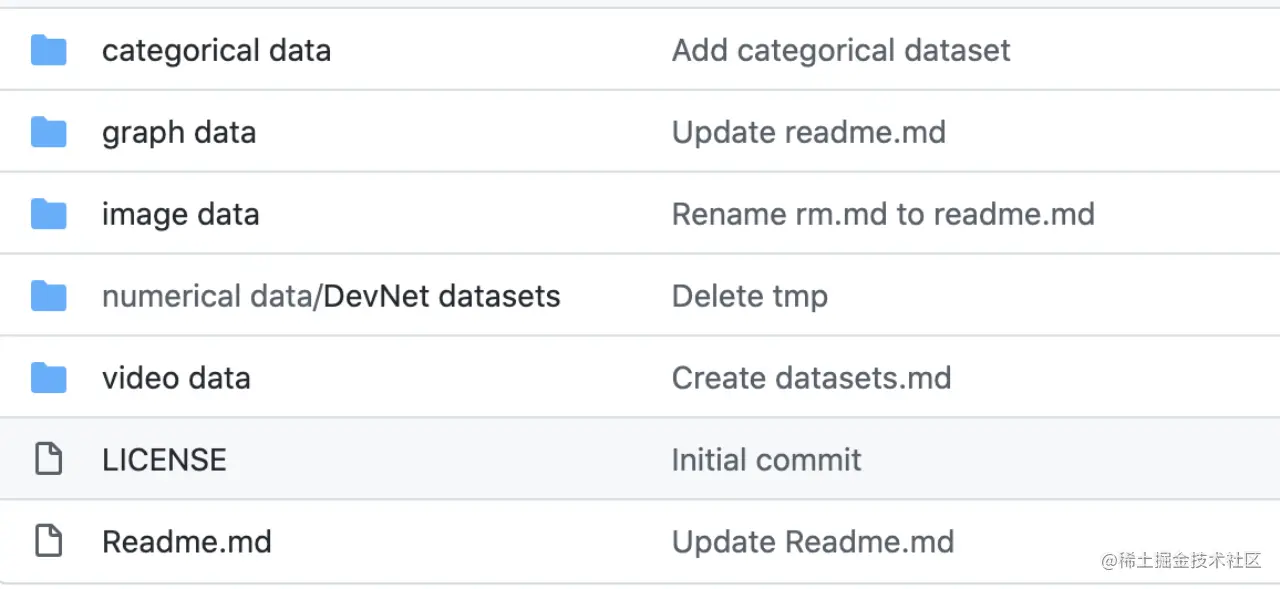The image size is (1280, 589).
Task: Open the DevNet datasets subfolder
Action: point(442,296)
